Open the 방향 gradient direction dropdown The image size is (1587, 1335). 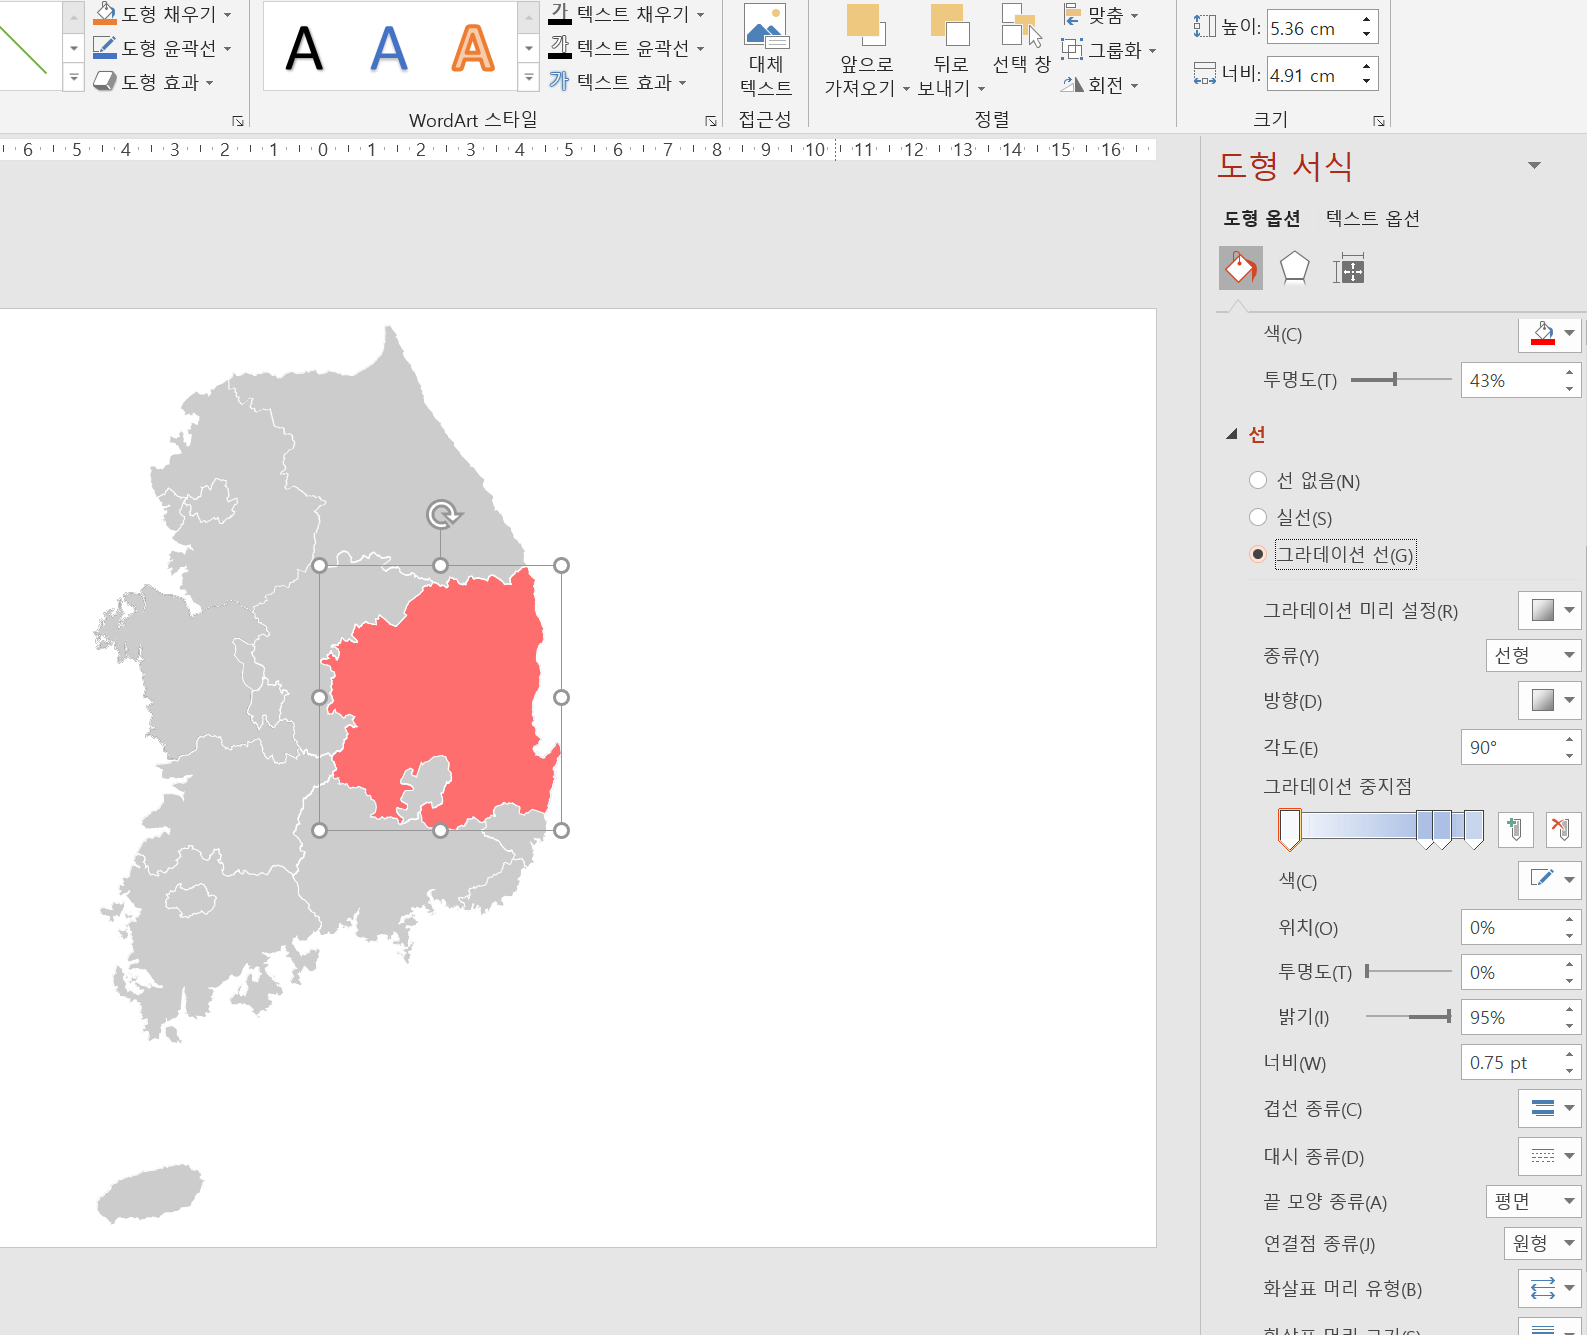click(1550, 701)
